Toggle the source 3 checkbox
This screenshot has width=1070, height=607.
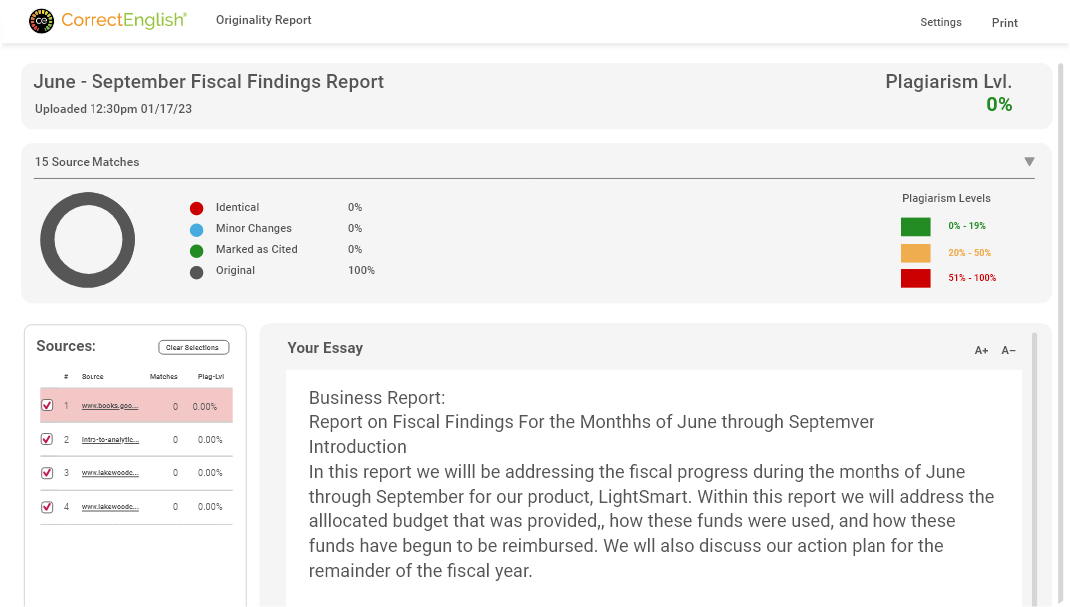tap(47, 473)
